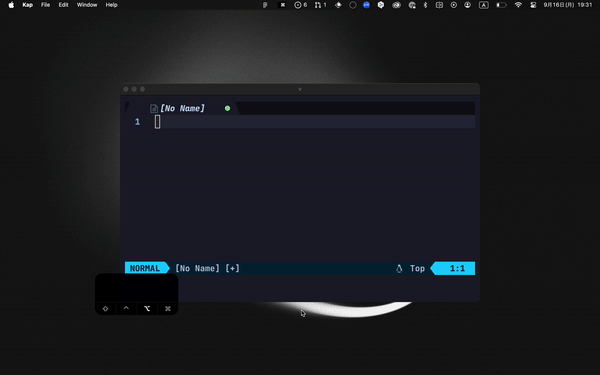Click the Linux penguin icon in statusline
The width and height of the screenshot is (600, 375).
pyautogui.click(x=399, y=269)
